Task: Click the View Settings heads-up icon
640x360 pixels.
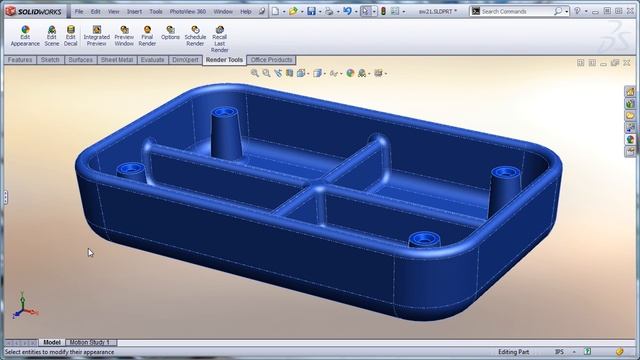Action: (378, 73)
